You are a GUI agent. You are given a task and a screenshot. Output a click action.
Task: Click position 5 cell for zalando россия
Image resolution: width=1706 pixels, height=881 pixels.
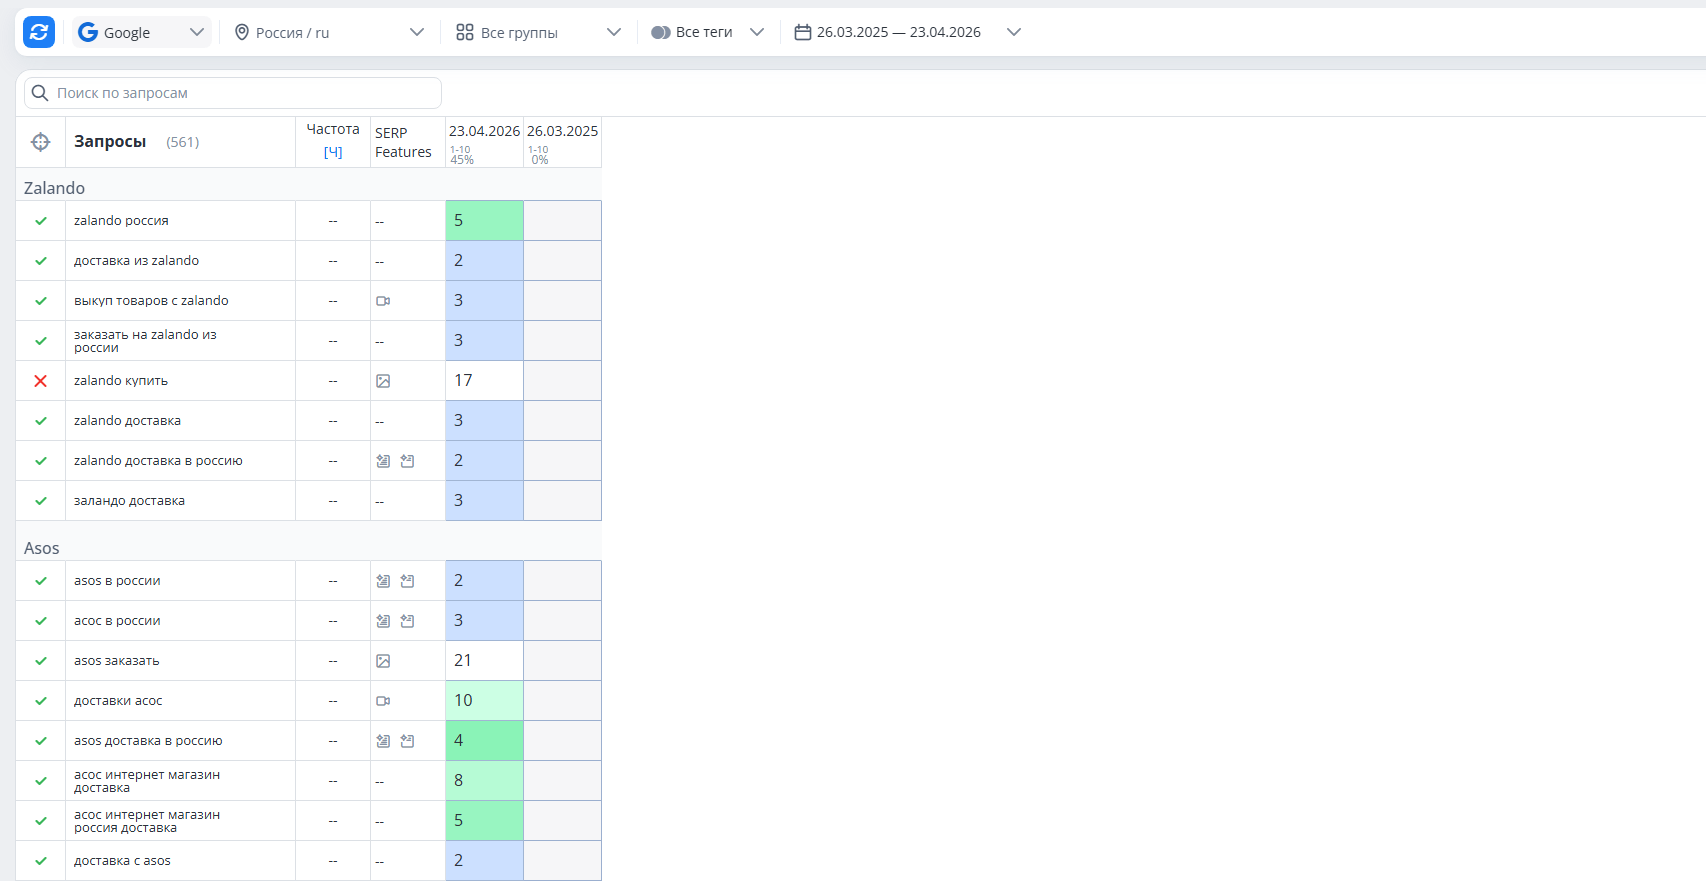click(x=484, y=221)
